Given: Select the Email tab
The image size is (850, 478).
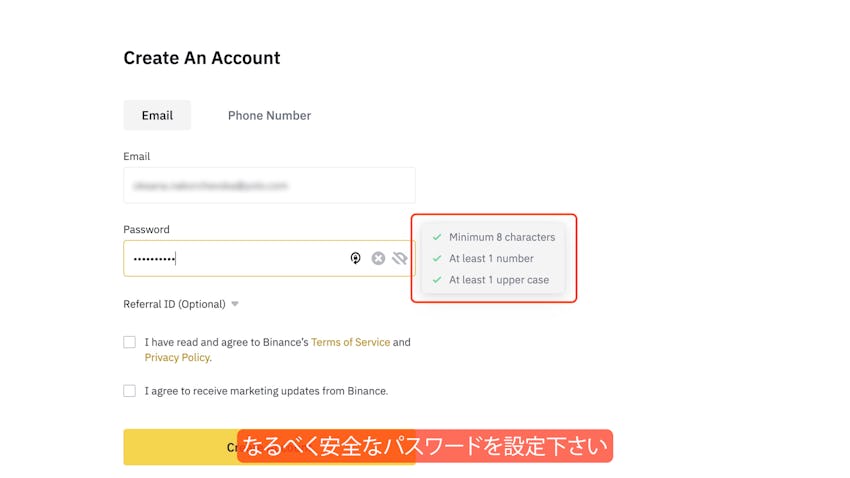Looking at the screenshot, I should pos(157,115).
